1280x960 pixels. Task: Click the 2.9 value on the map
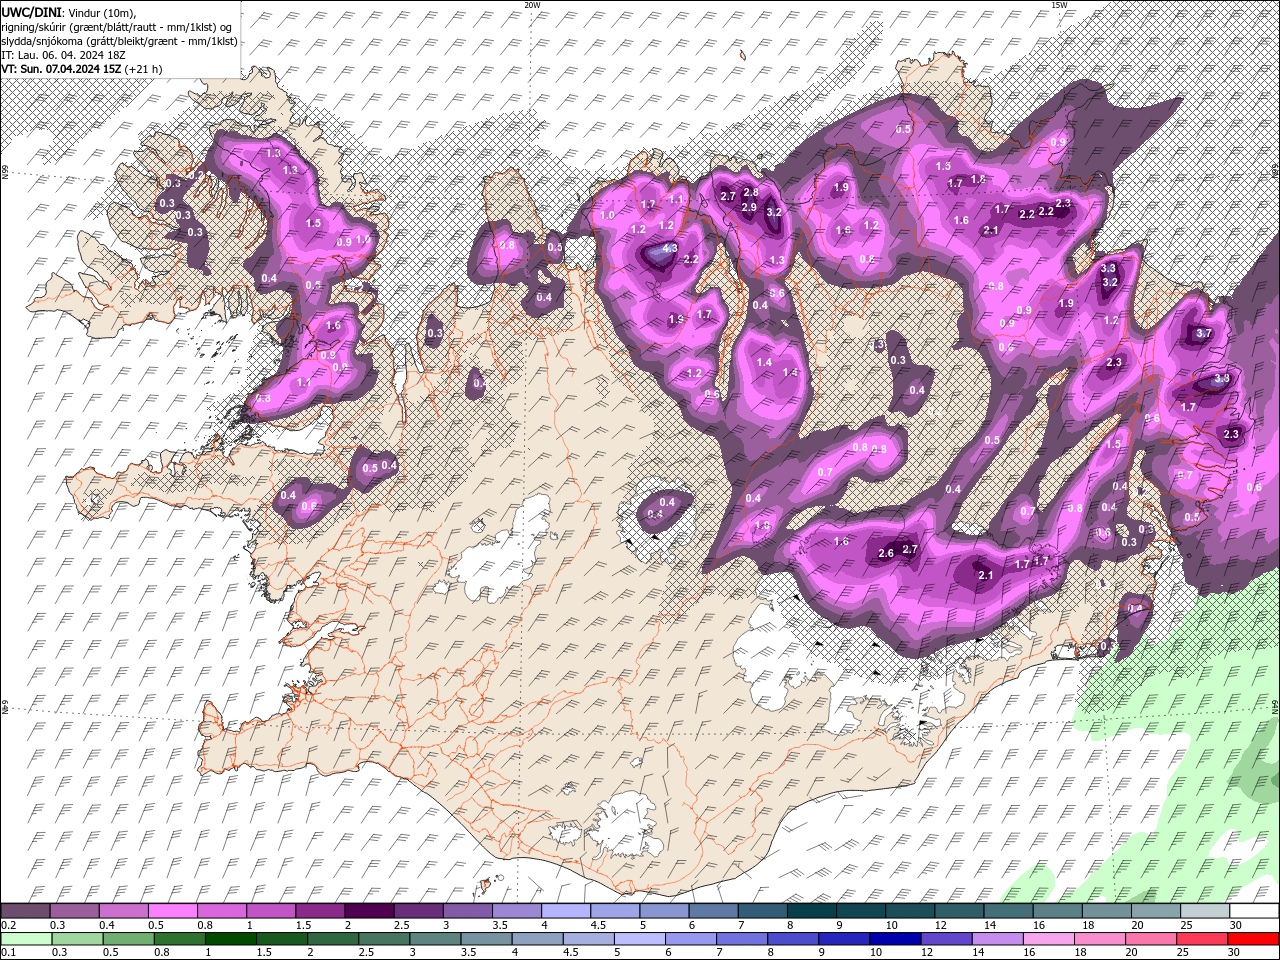pos(748,207)
